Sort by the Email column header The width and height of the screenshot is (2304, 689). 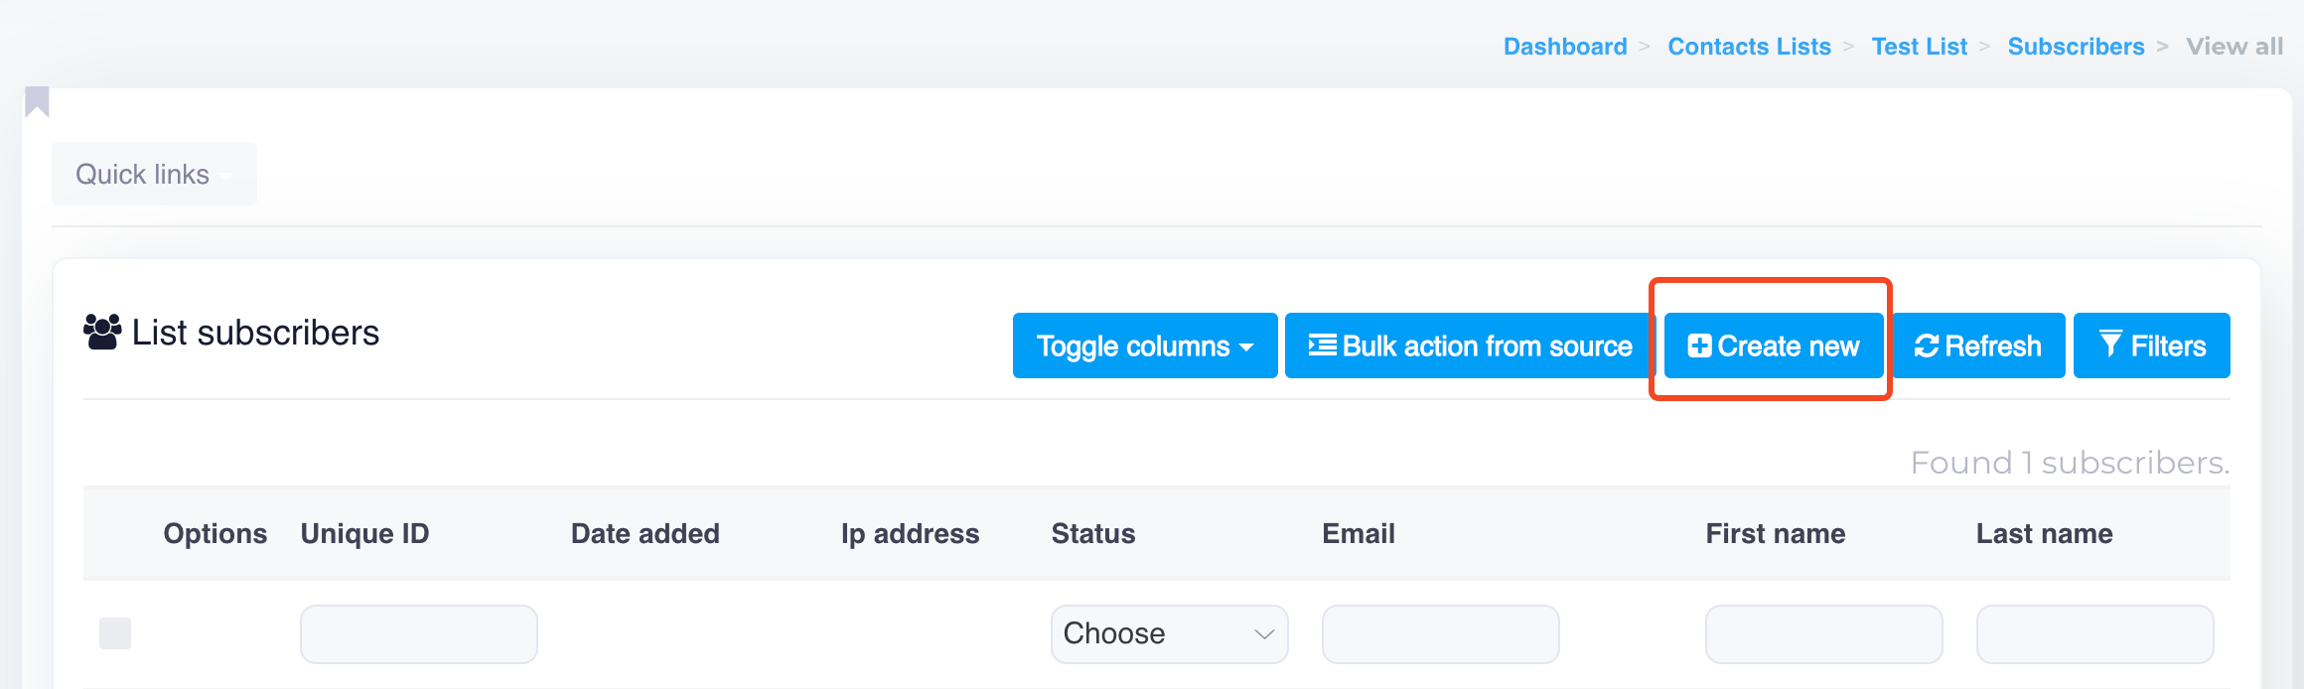1358,534
